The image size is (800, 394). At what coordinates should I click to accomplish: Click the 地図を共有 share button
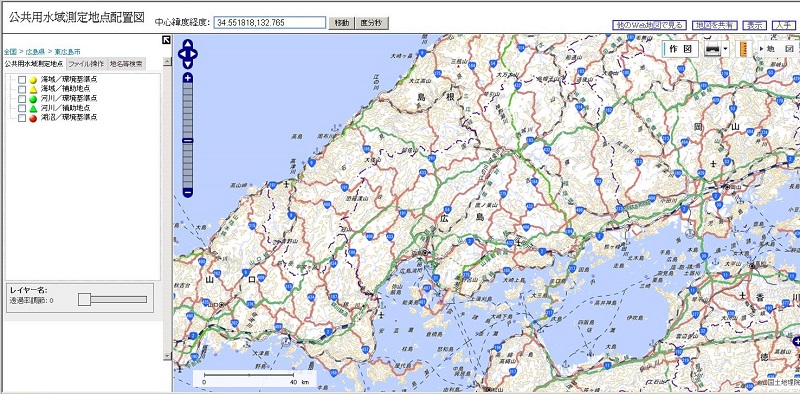tap(714, 25)
